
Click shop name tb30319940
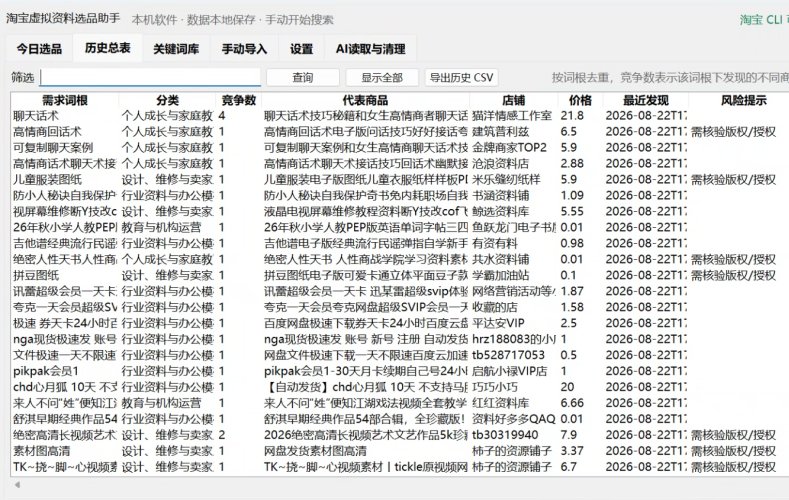(x=505, y=435)
